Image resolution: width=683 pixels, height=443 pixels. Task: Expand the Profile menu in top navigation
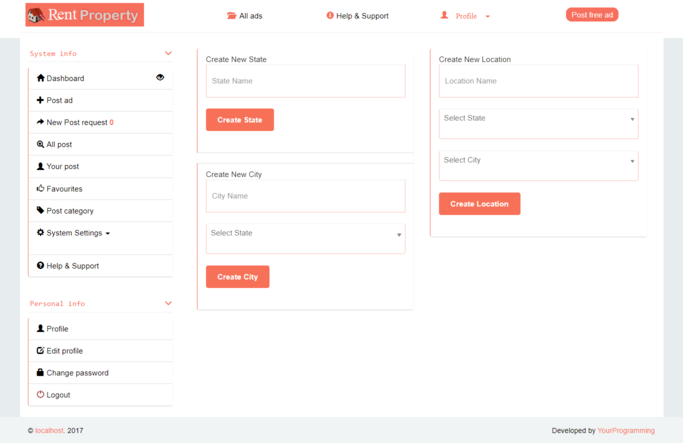click(x=466, y=16)
